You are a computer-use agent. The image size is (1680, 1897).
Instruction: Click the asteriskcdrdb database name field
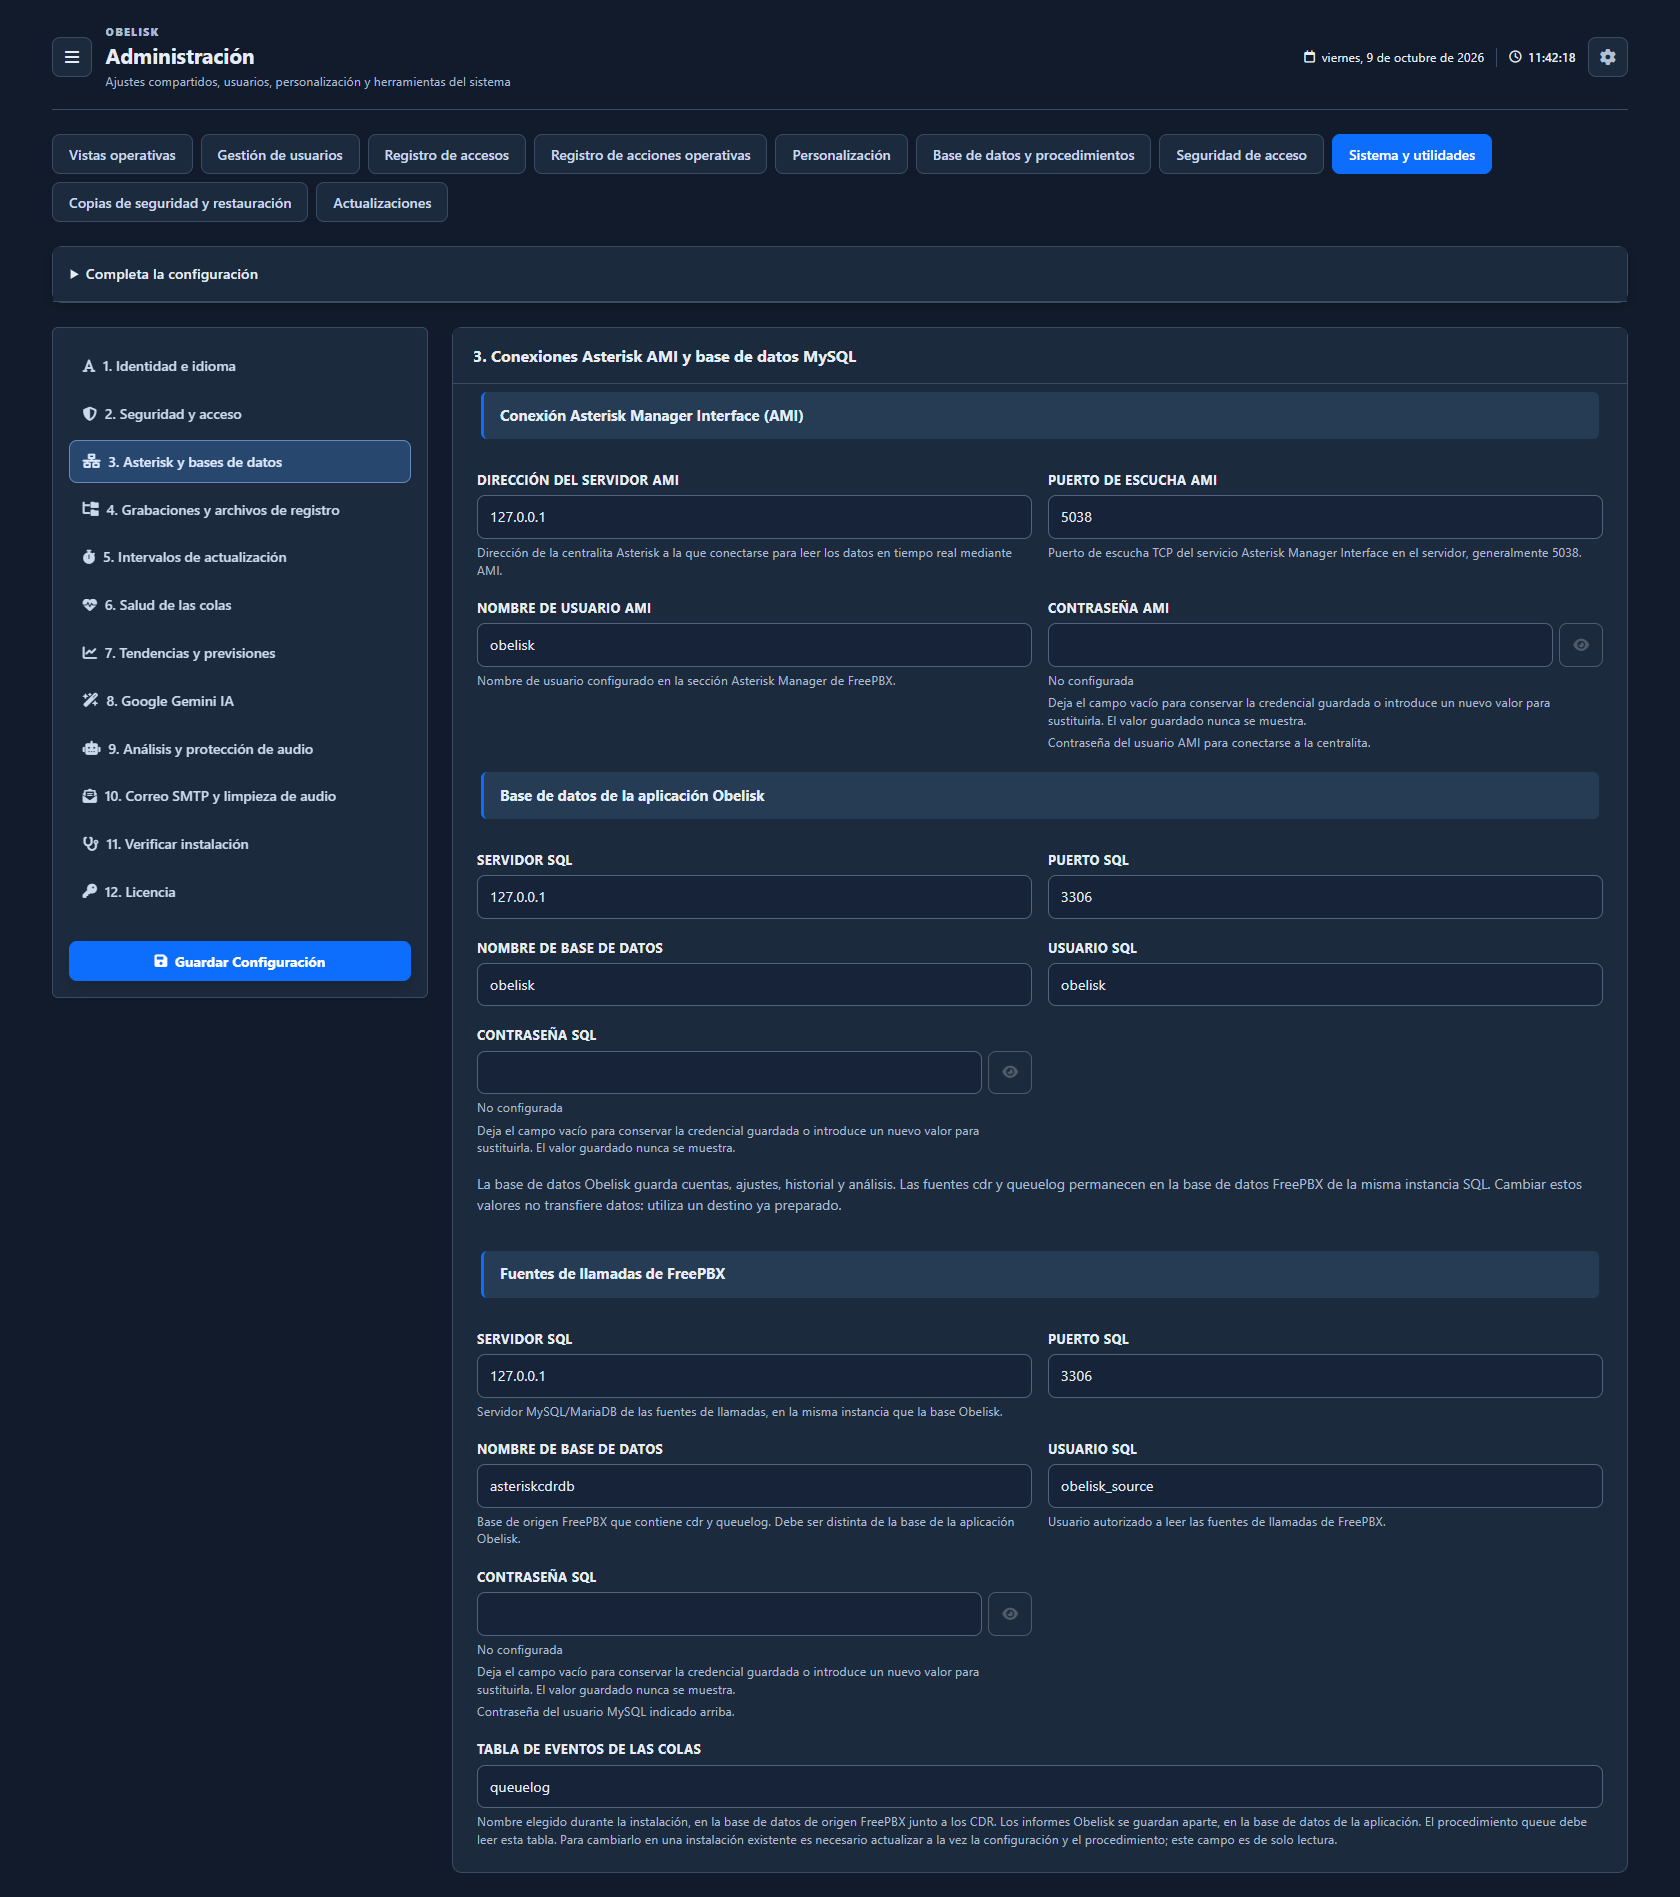coord(754,1486)
